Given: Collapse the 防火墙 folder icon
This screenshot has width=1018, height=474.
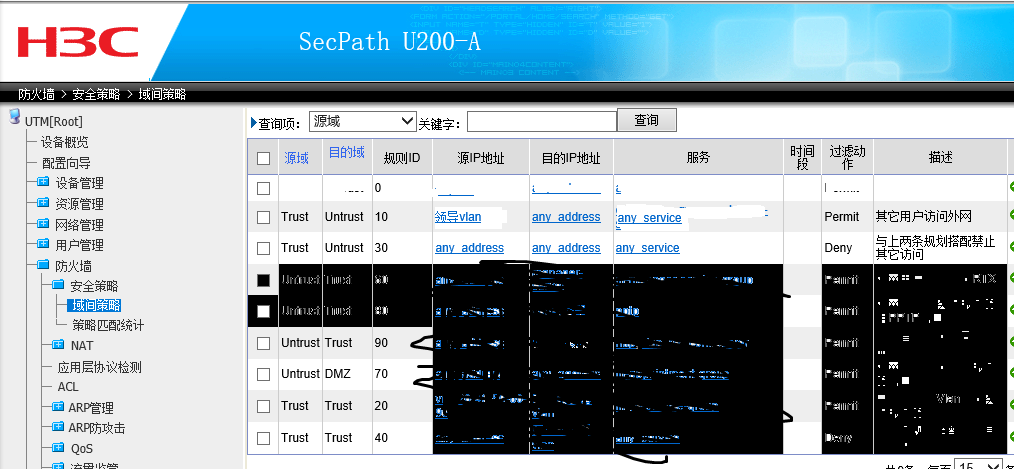Looking at the screenshot, I should pyautogui.click(x=43, y=265).
